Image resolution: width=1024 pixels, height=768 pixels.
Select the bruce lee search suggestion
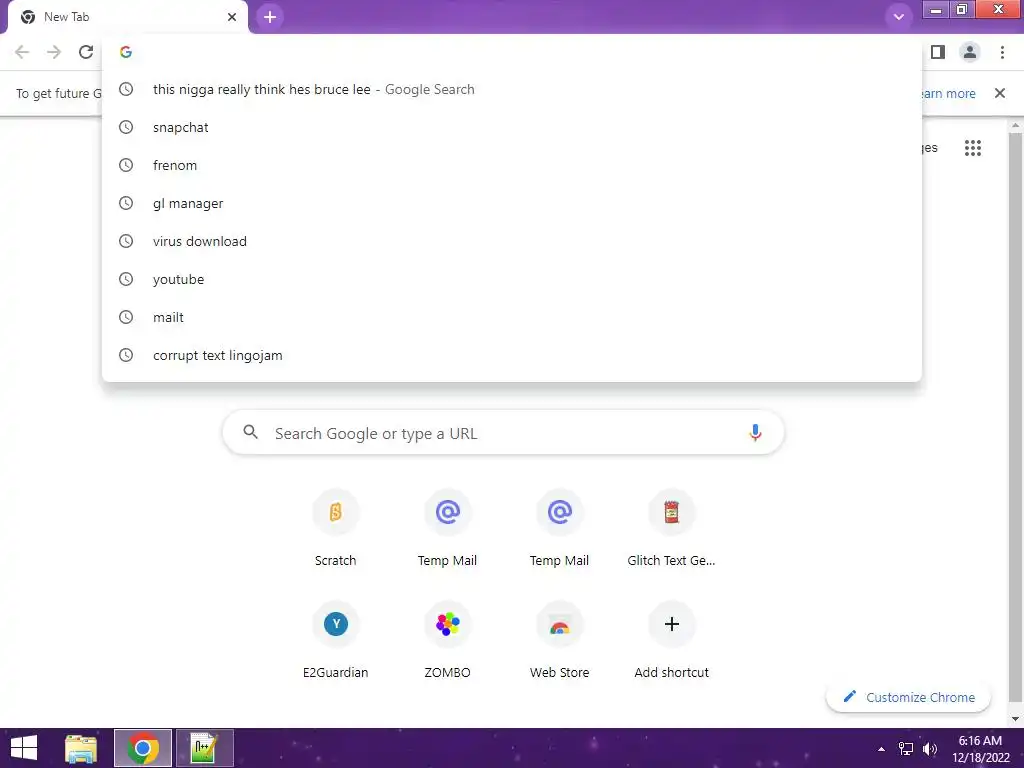(x=512, y=89)
